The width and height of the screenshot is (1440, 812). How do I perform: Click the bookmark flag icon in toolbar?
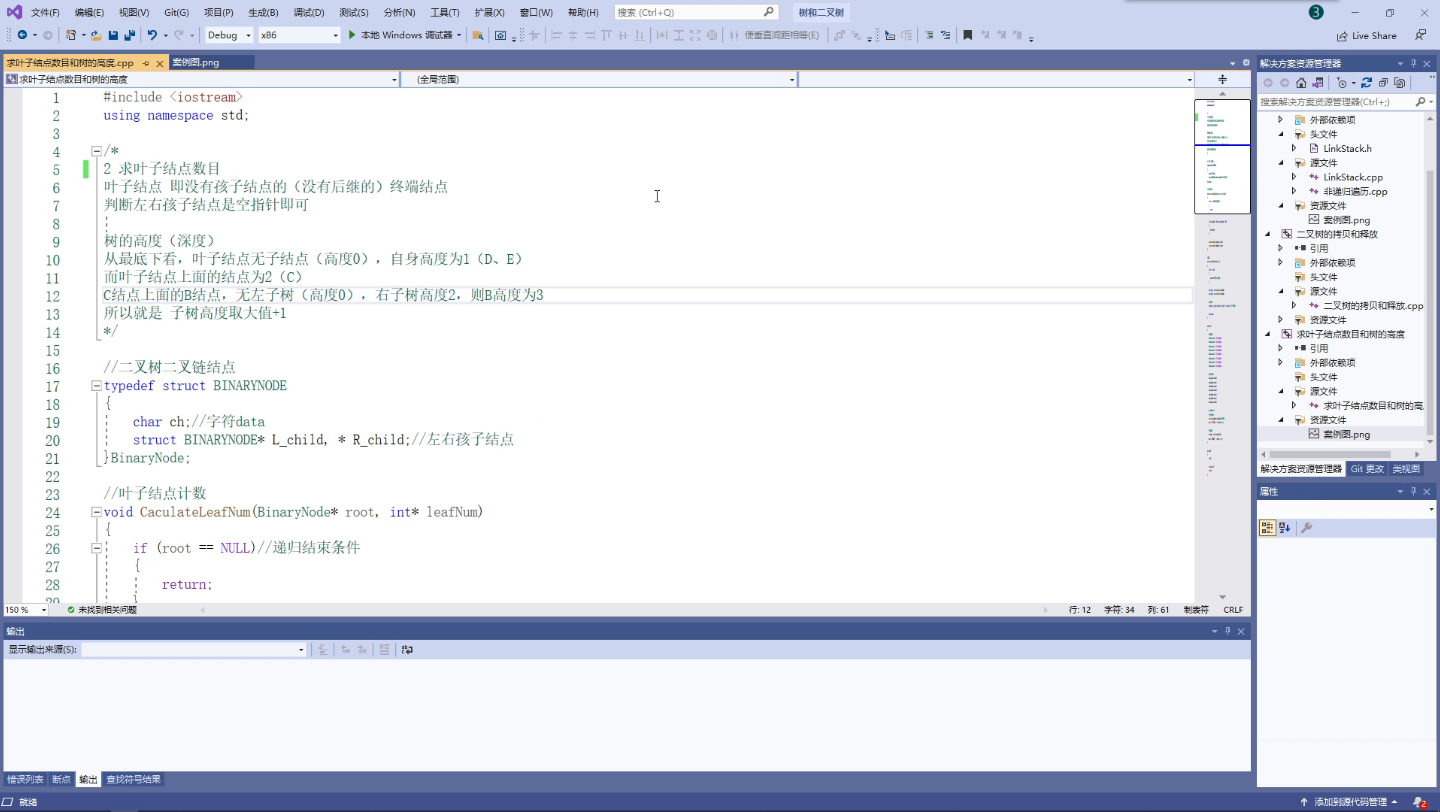967,35
